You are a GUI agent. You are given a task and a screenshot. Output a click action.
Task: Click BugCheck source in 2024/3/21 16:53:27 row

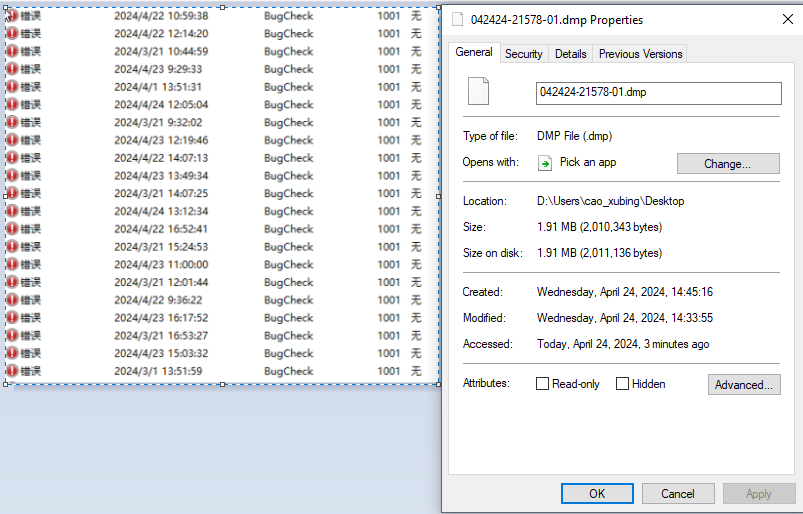pyautogui.click(x=288, y=335)
